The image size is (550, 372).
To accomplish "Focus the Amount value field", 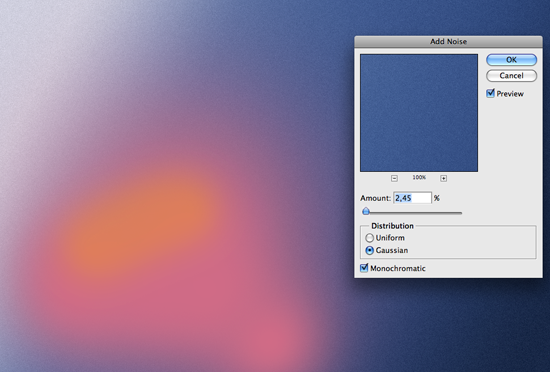I will click(x=412, y=198).
